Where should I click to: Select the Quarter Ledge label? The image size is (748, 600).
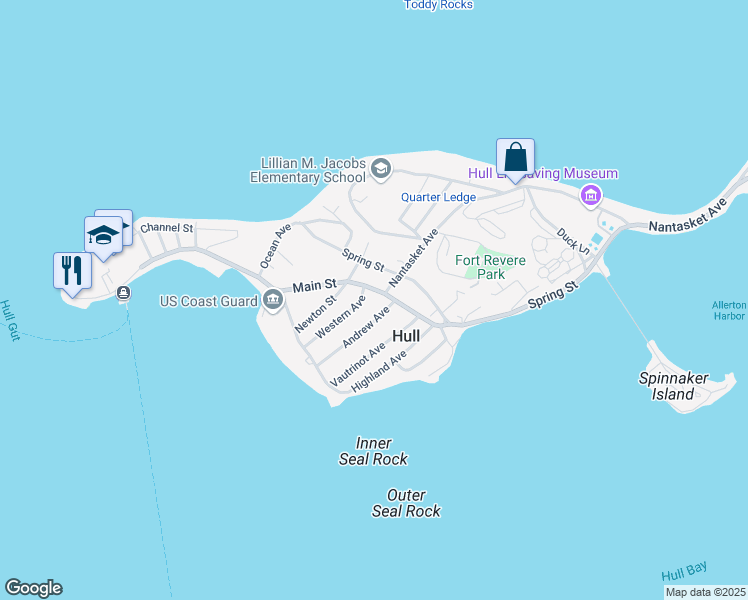tap(438, 197)
